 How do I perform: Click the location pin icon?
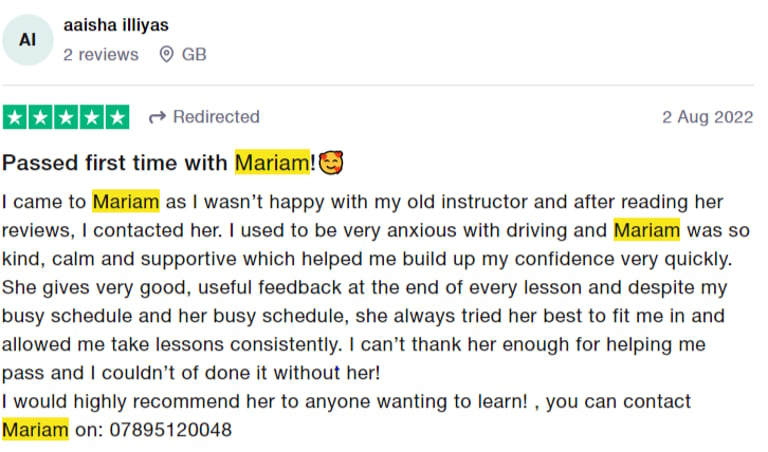coord(167,54)
